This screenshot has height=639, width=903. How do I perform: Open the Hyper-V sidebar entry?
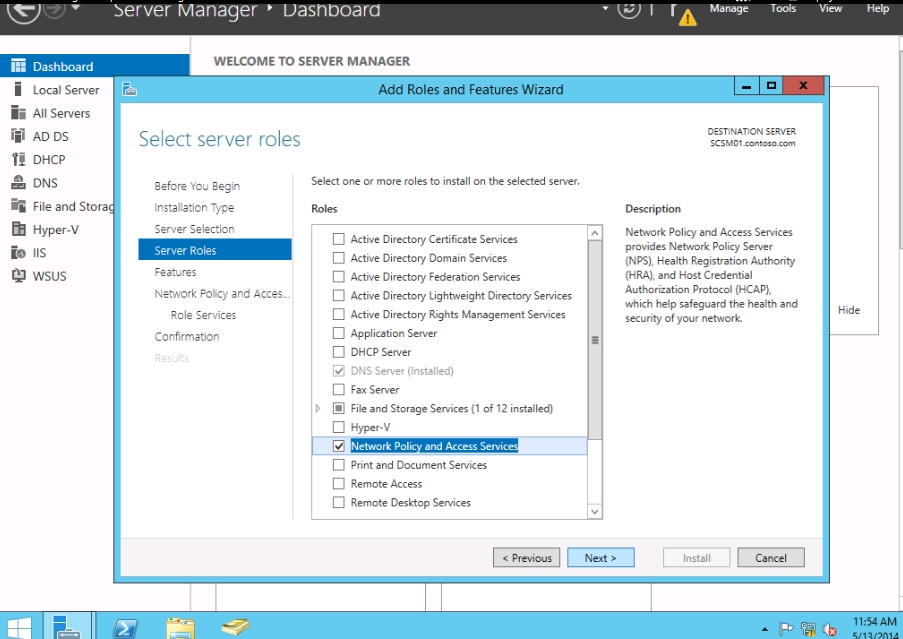pos(55,230)
